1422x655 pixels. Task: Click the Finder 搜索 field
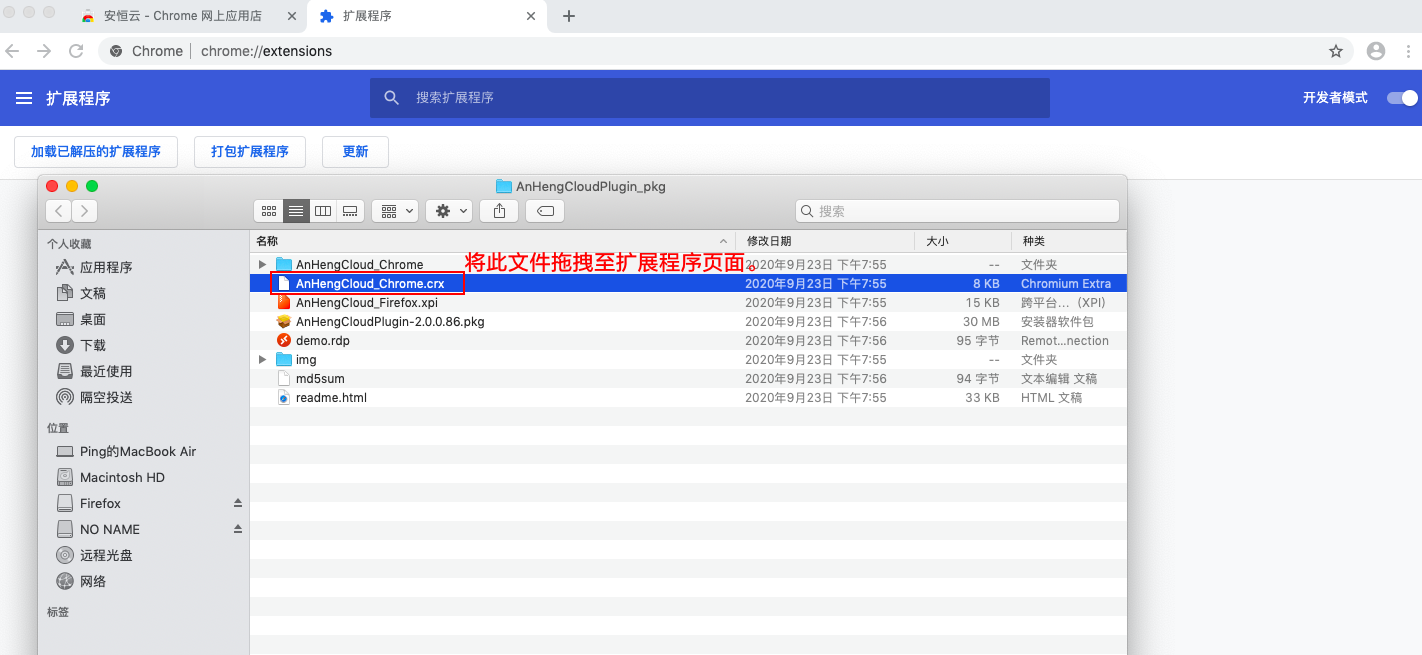point(957,211)
